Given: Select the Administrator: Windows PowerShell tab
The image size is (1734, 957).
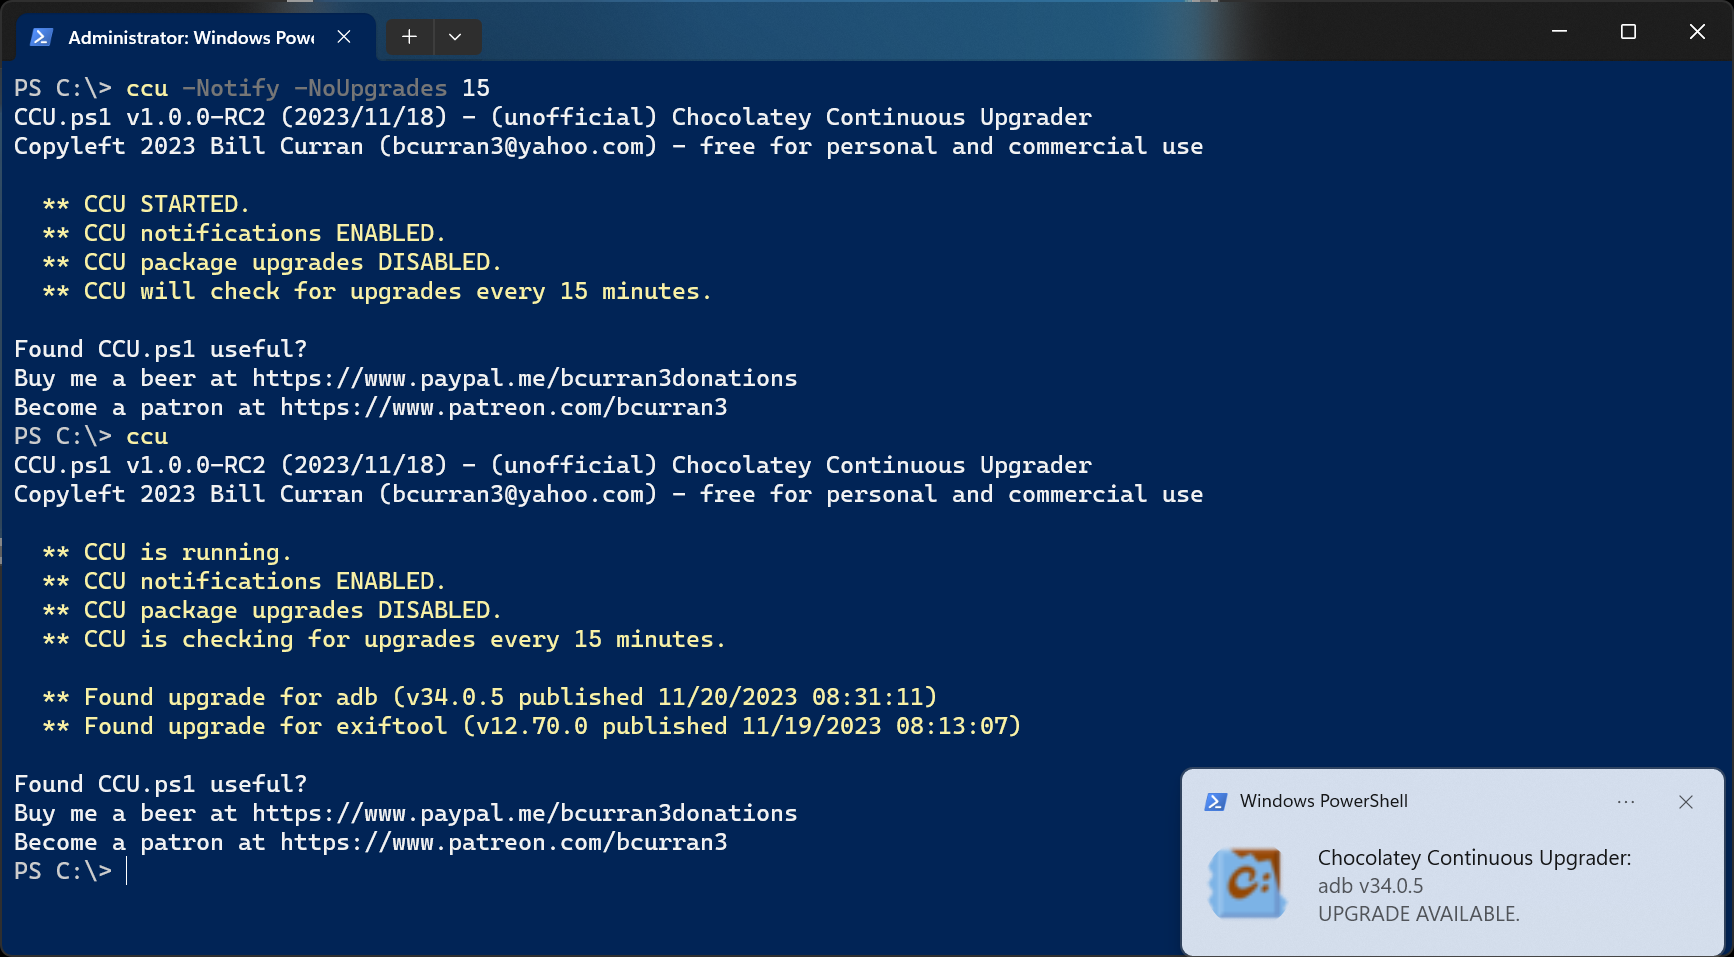Looking at the screenshot, I should [190, 37].
